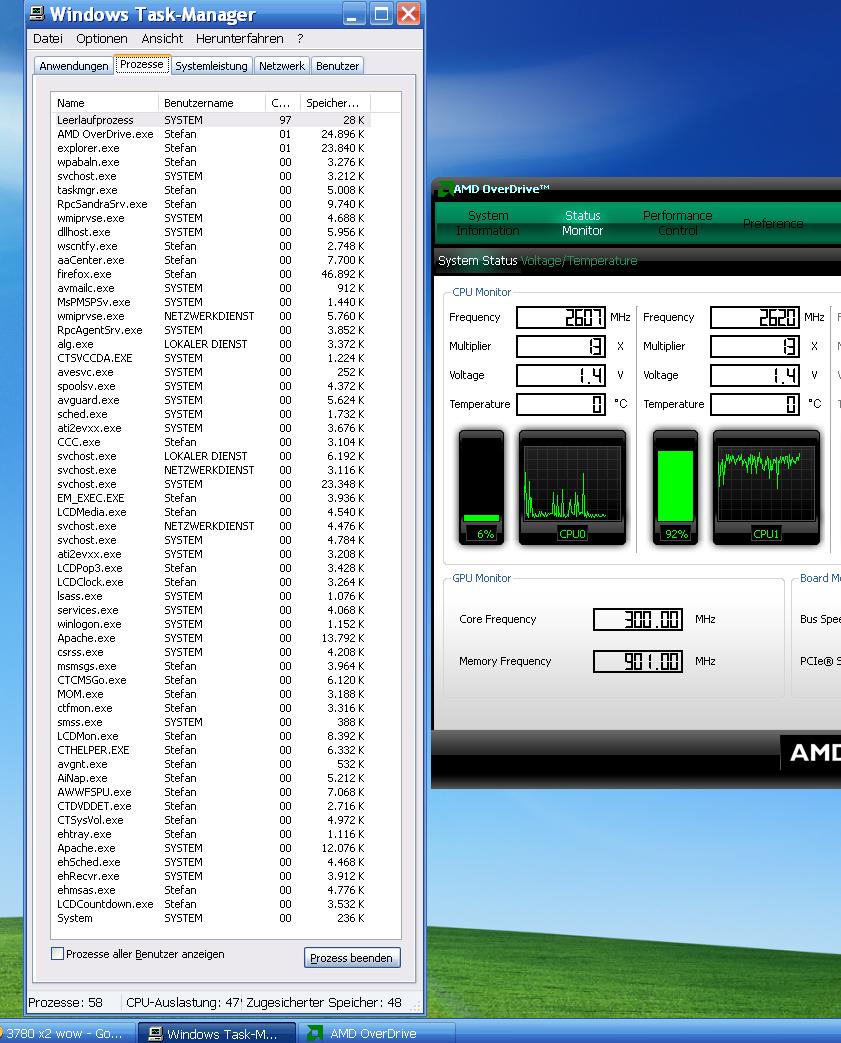841x1043 pixels.
Task: Open the Benutzer tab
Action: 337,66
